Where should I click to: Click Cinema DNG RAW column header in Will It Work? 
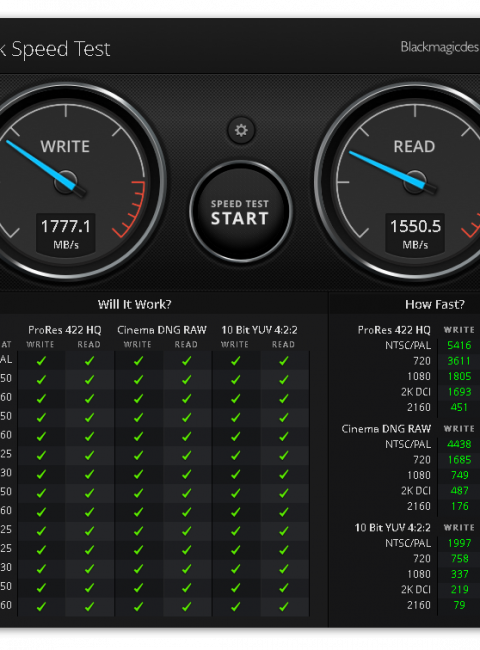click(162, 330)
